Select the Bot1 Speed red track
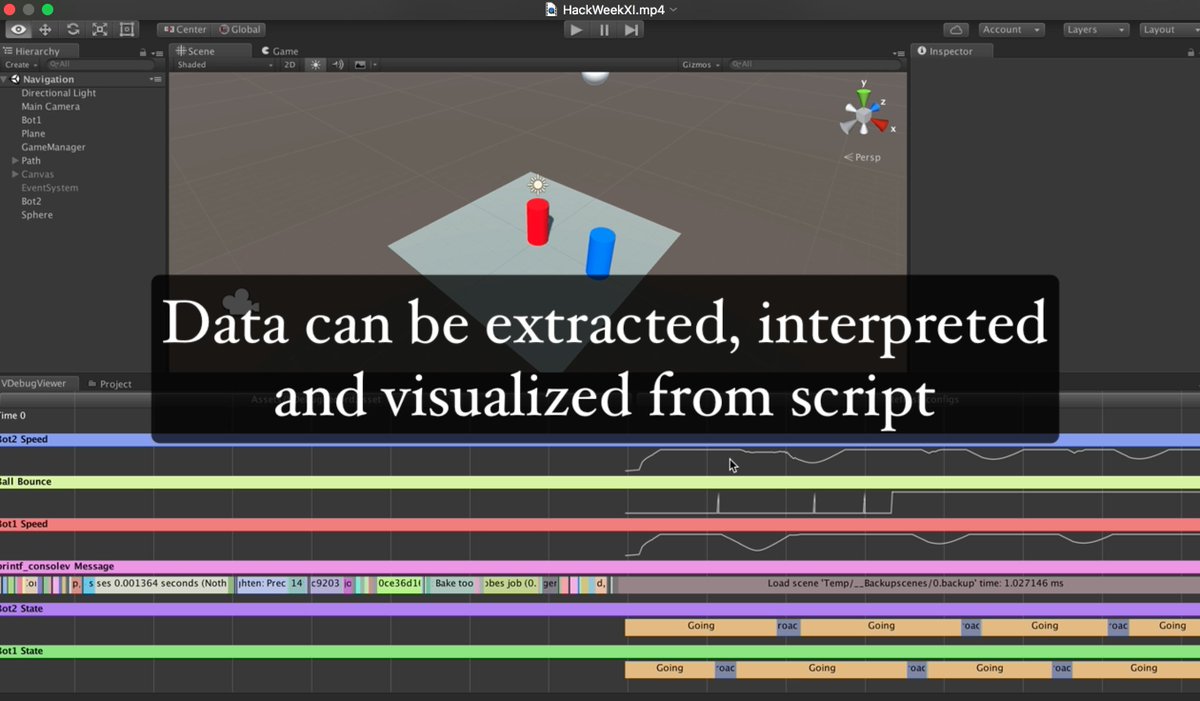 click(x=600, y=524)
